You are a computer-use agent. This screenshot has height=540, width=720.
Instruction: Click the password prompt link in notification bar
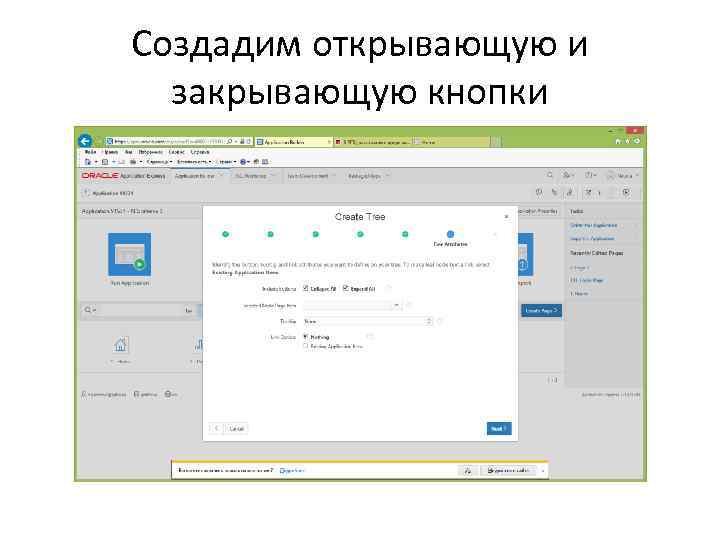pyautogui.click(x=292, y=471)
